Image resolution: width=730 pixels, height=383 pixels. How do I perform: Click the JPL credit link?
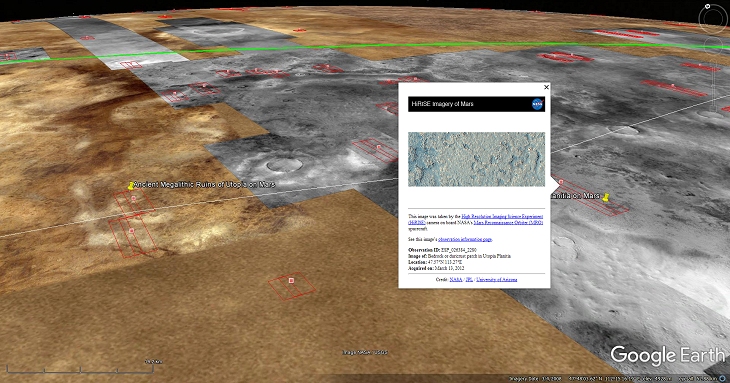[469, 279]
